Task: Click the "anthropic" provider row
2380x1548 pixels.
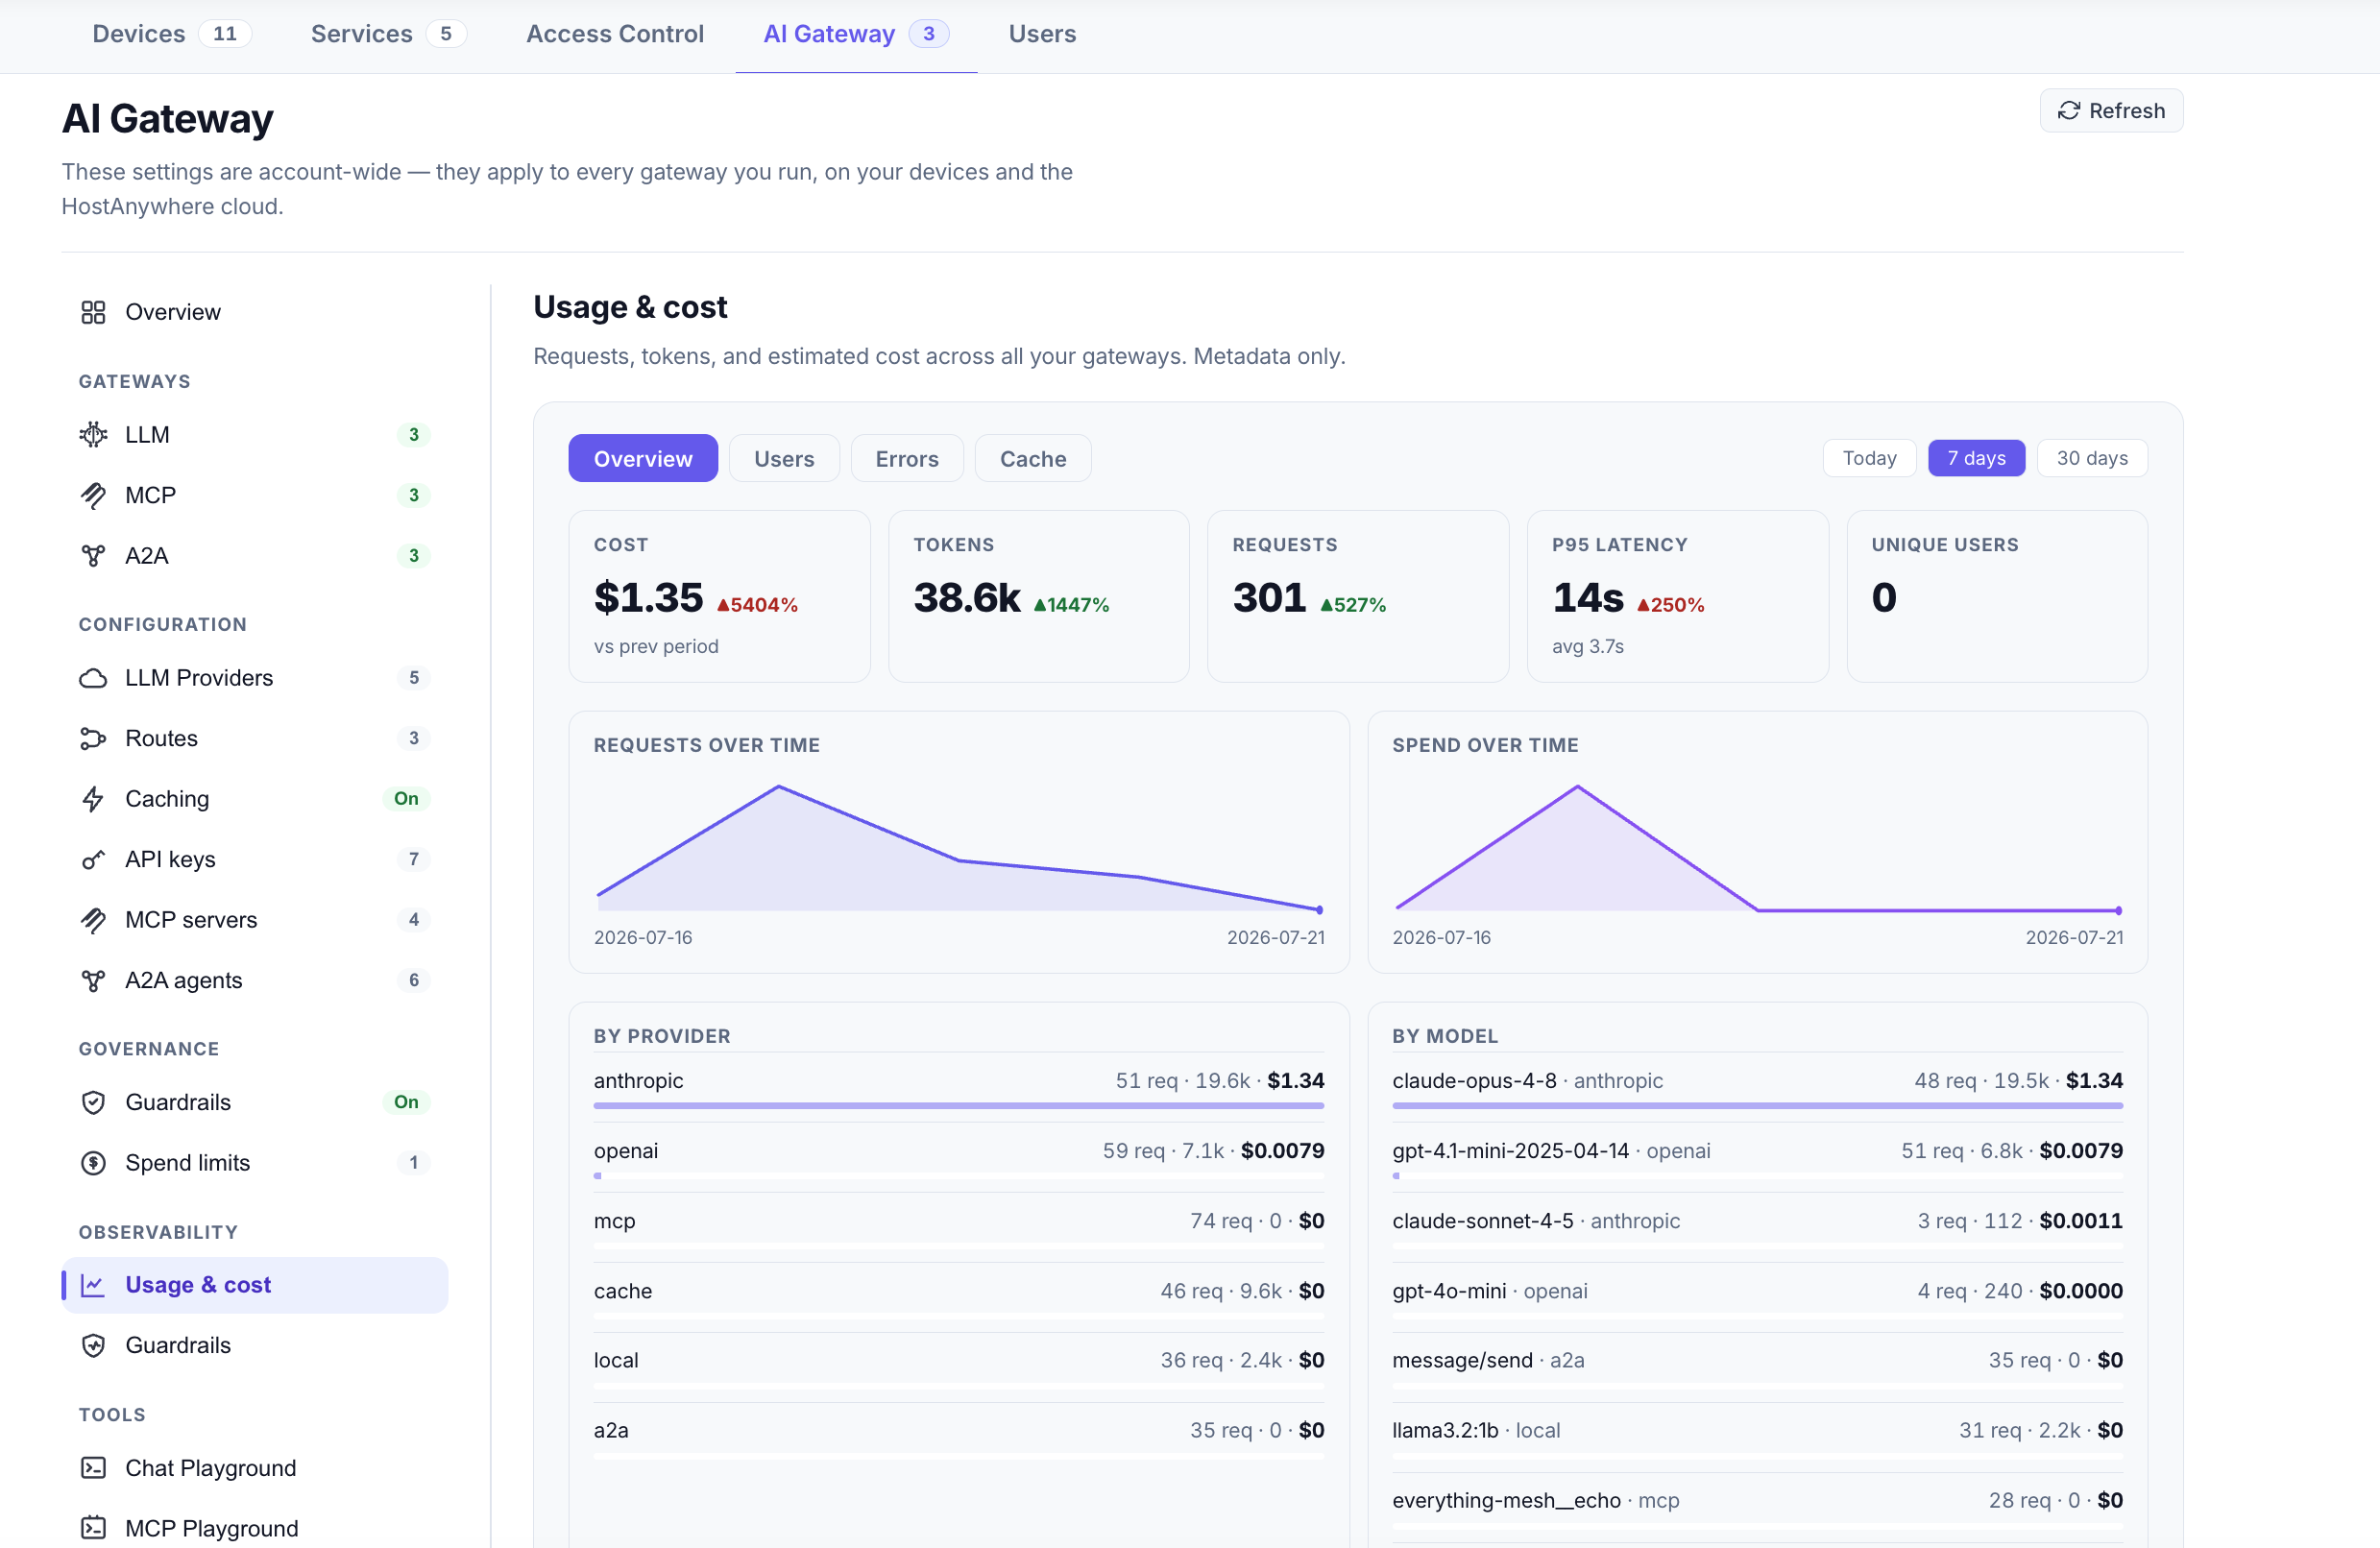Action: (x=959, y=1087)
